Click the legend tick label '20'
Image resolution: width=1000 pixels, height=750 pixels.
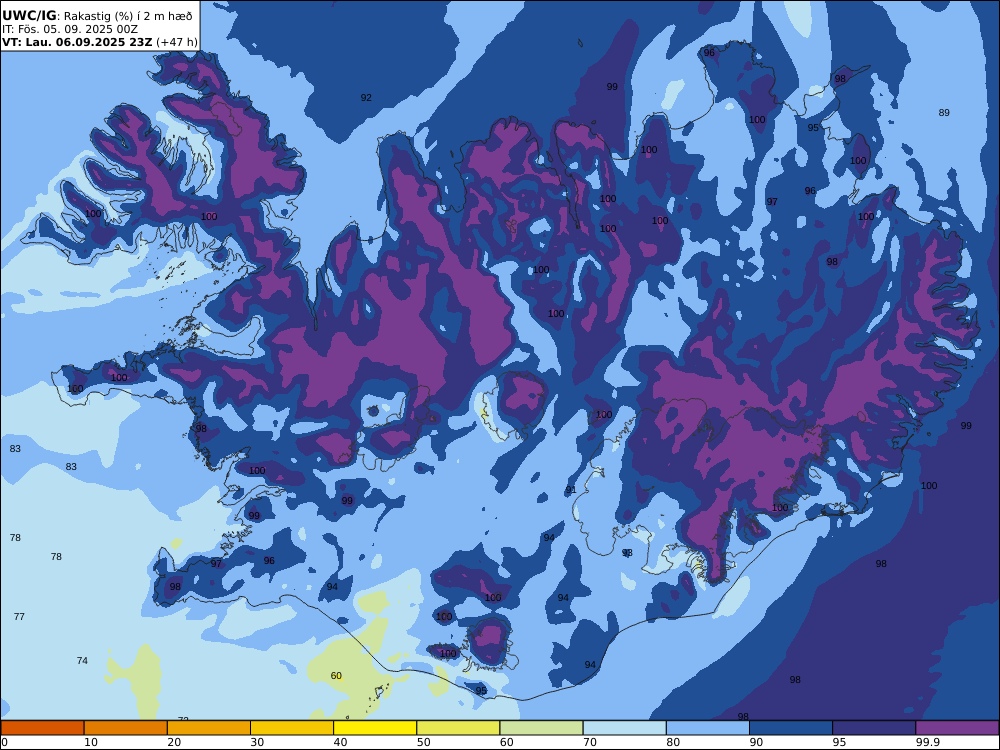click(x=174, y=742)
